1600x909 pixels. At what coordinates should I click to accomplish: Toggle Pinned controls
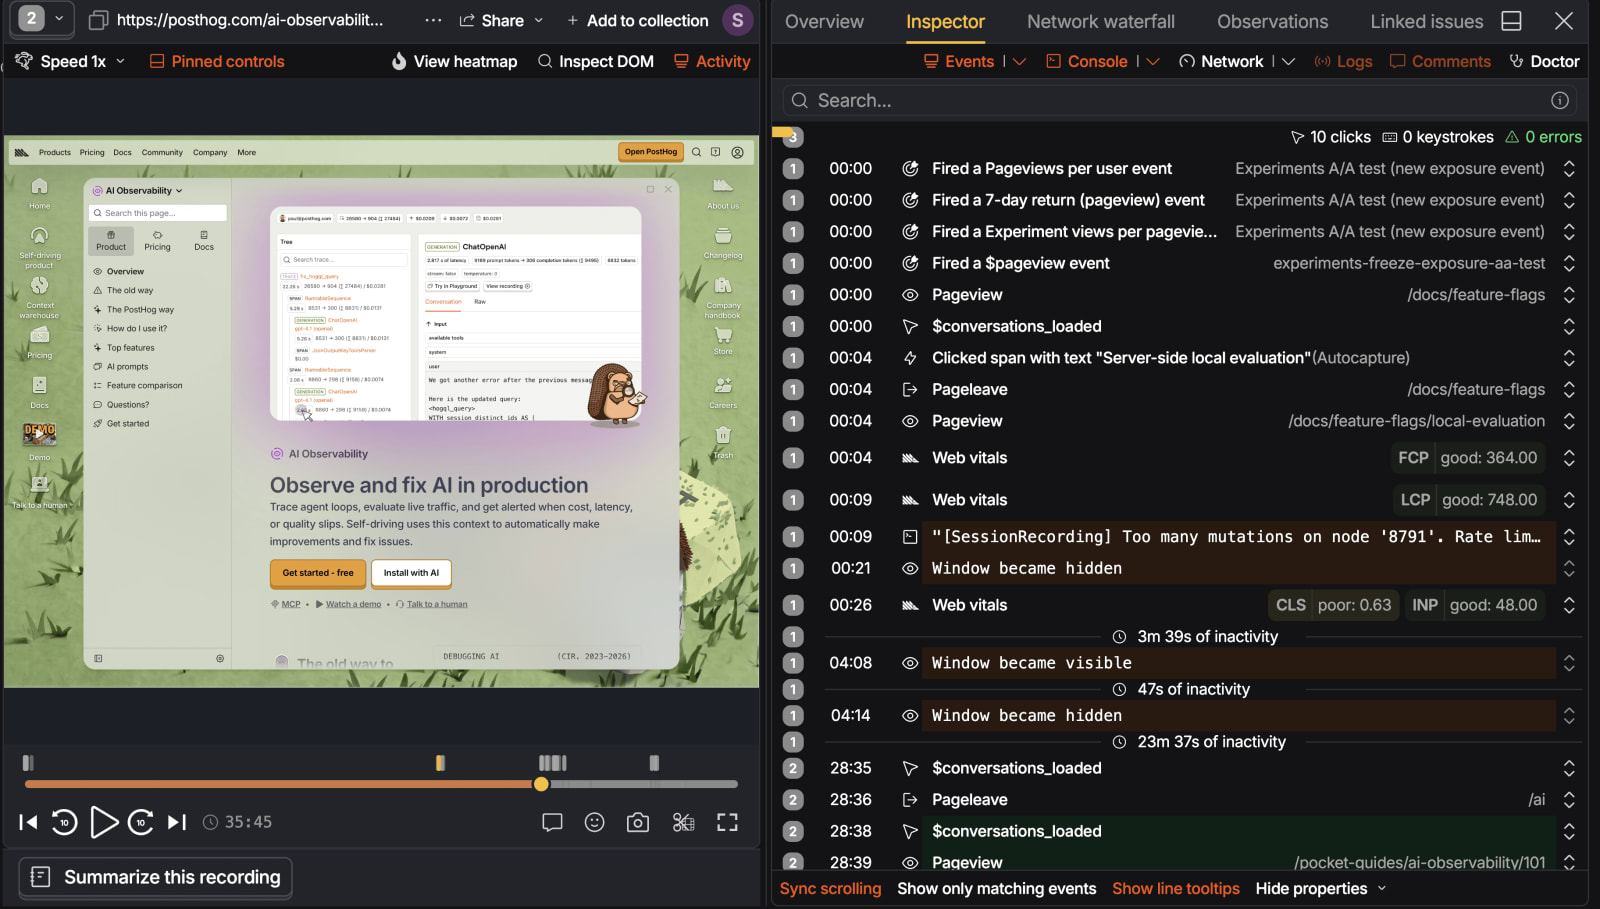click(217, 61)
